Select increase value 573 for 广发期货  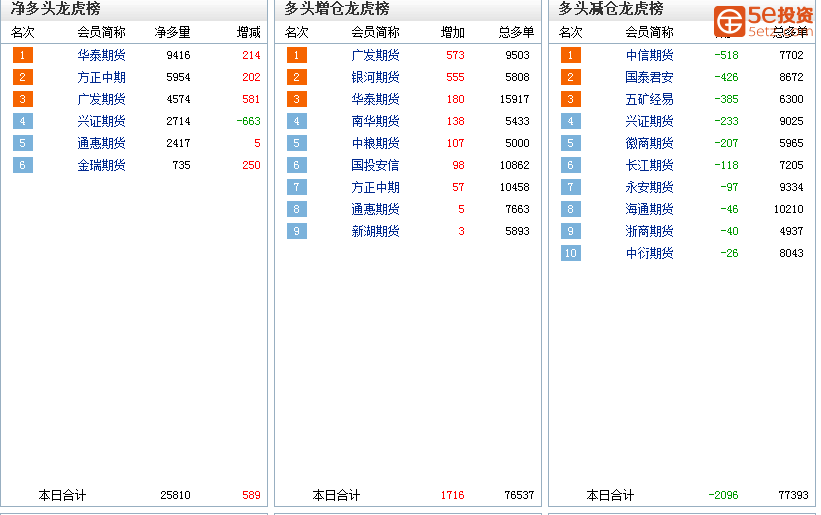click(x=455, y=55)
